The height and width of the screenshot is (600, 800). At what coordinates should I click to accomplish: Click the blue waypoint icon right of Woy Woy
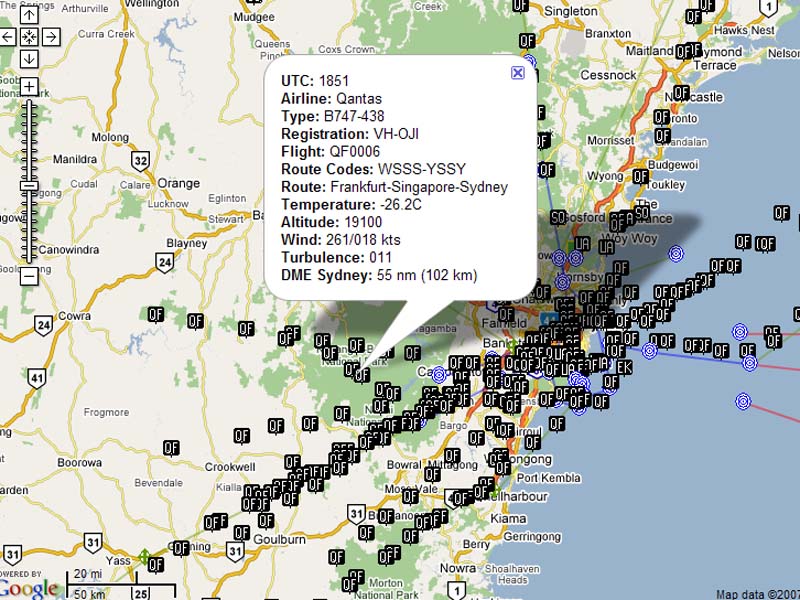click(x=676, y=253)
